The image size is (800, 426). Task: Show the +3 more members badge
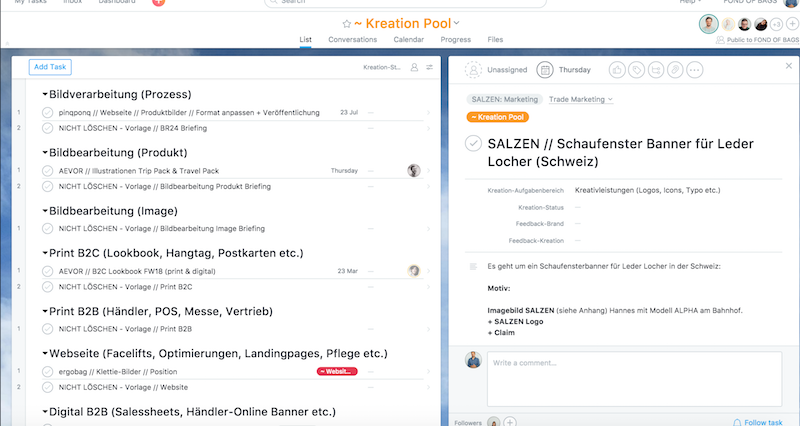(x=776, y=24)
